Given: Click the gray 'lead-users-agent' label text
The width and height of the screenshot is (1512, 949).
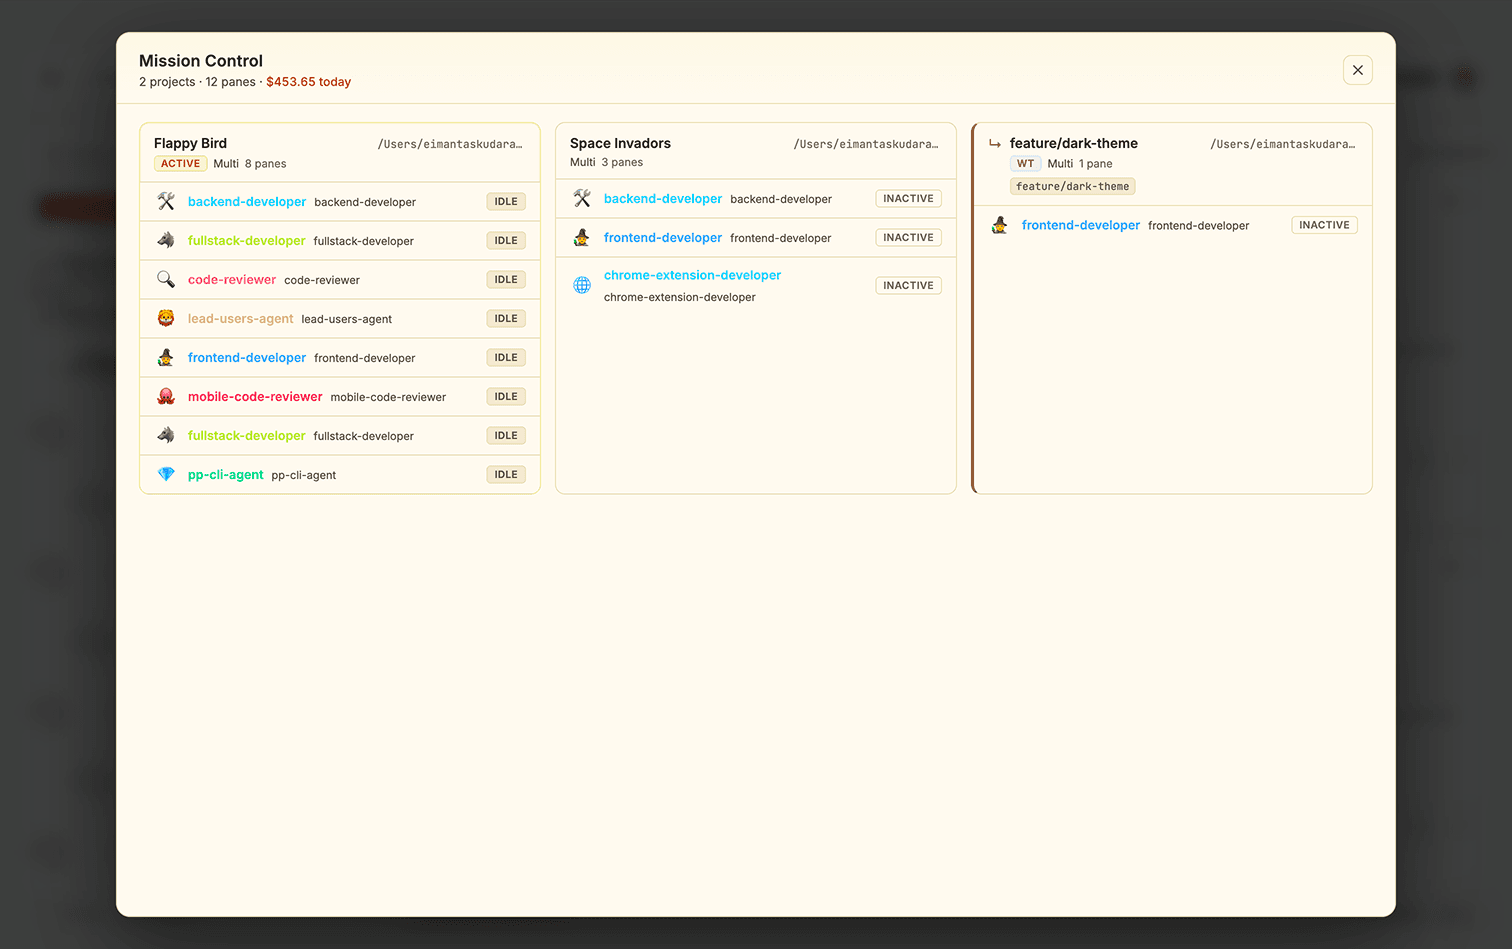Looking at the screenshot, I should (x=347, y=319).
